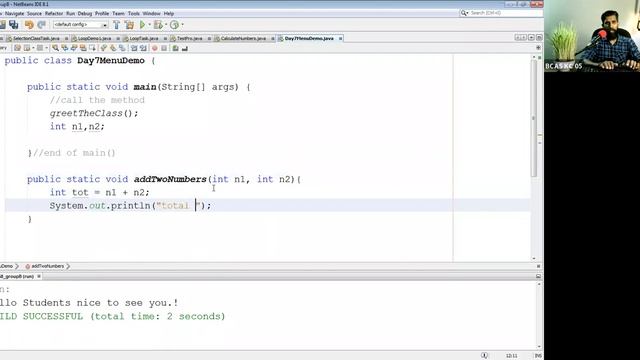Screen dimensions: 640x360
Task: Click the Comment lines editor icon
Action: click(176, 48)
